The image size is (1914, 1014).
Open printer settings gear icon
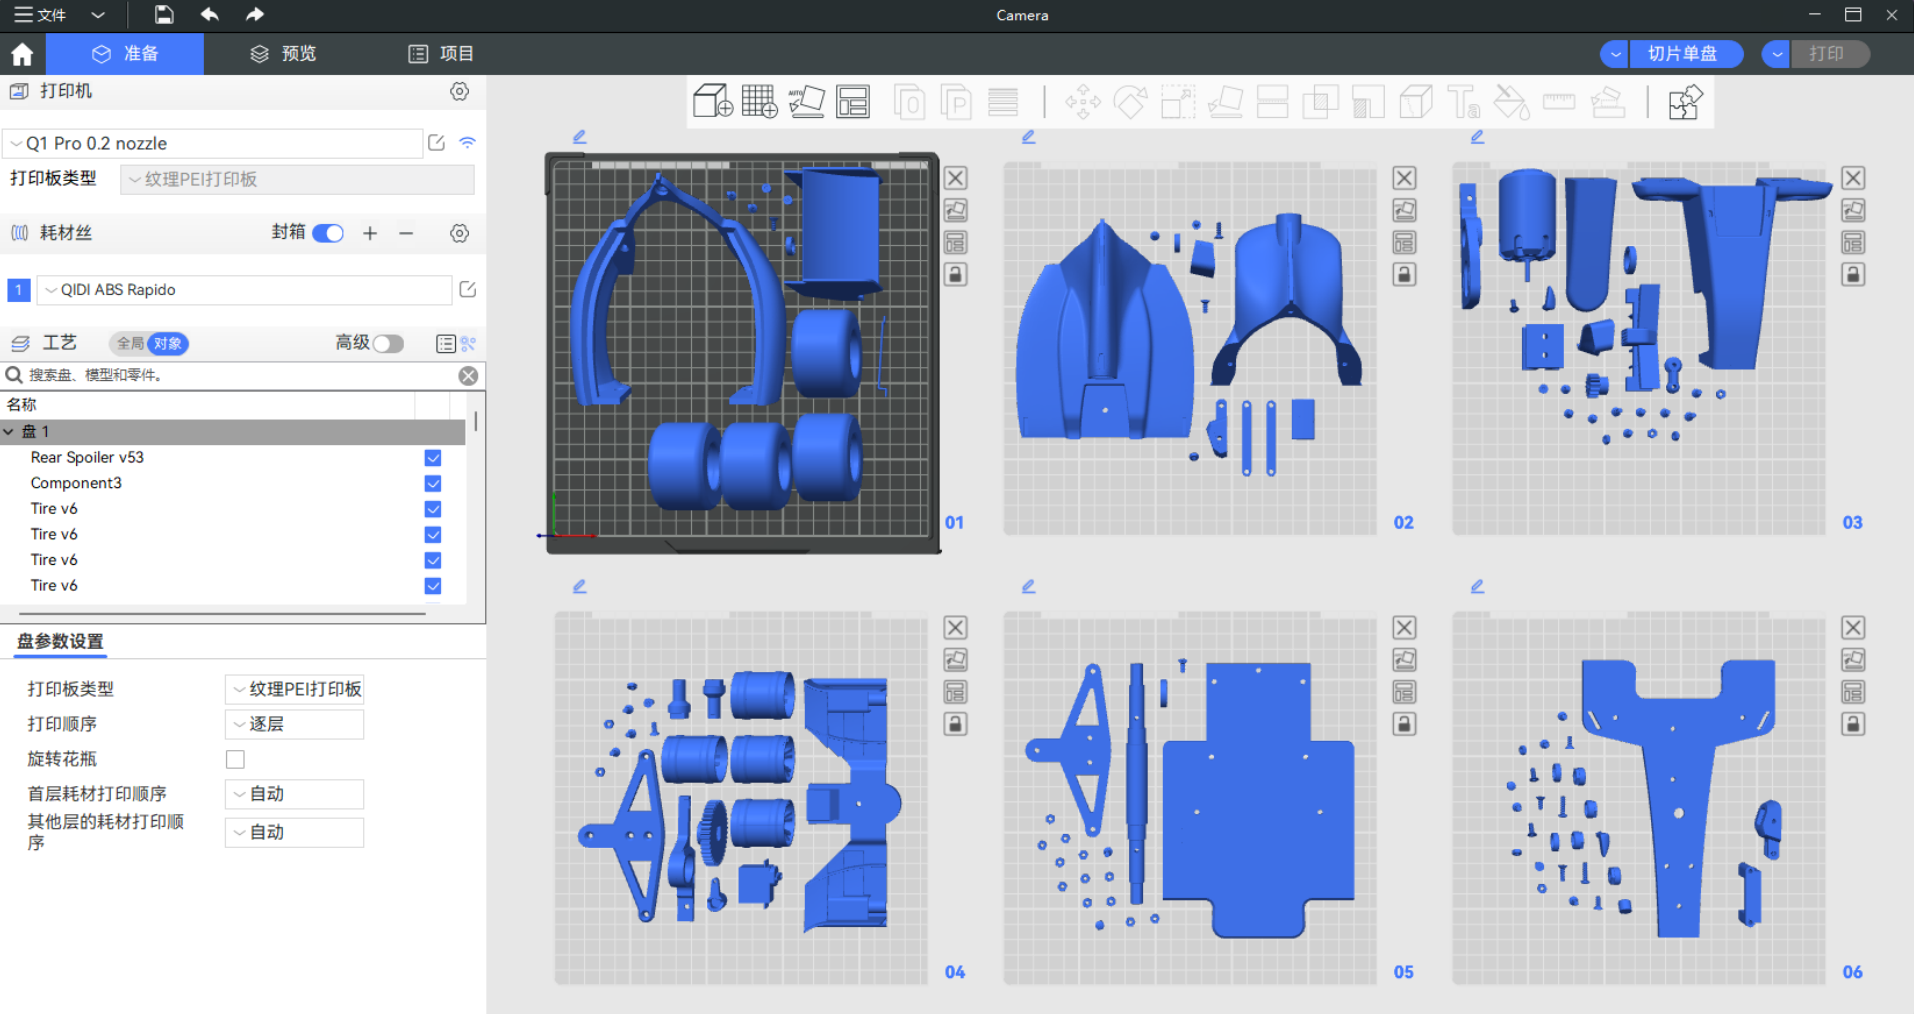point(459,92)
